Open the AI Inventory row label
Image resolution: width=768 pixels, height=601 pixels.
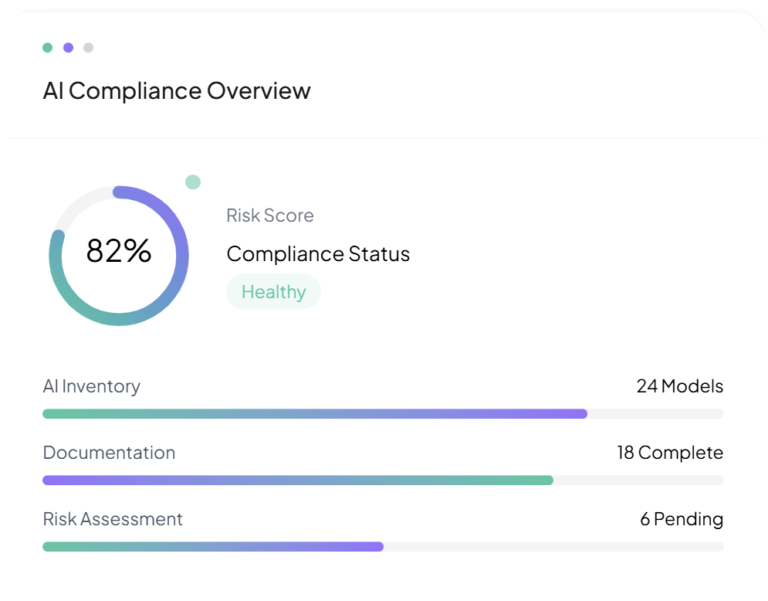tap(91, 386)
